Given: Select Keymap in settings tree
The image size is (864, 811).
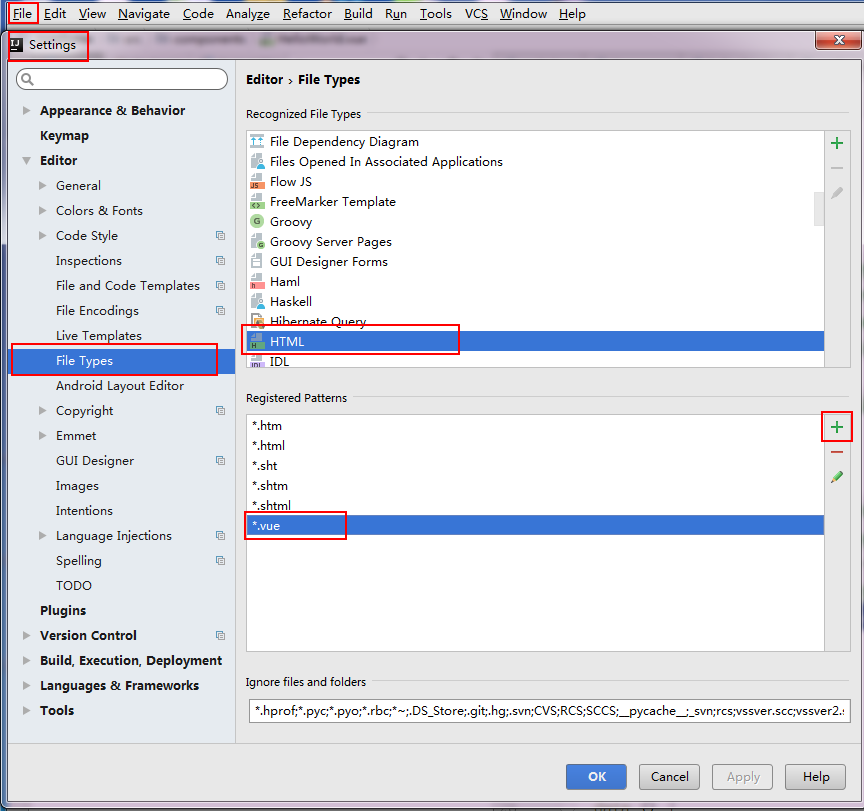Looking at the screenshot, I should pos(64,136).
